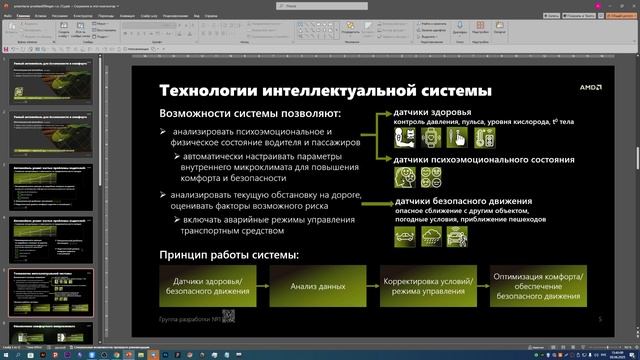This screenshot has height=360, width=640.
Task: Click the title bar search box
Action: point(322,6)
